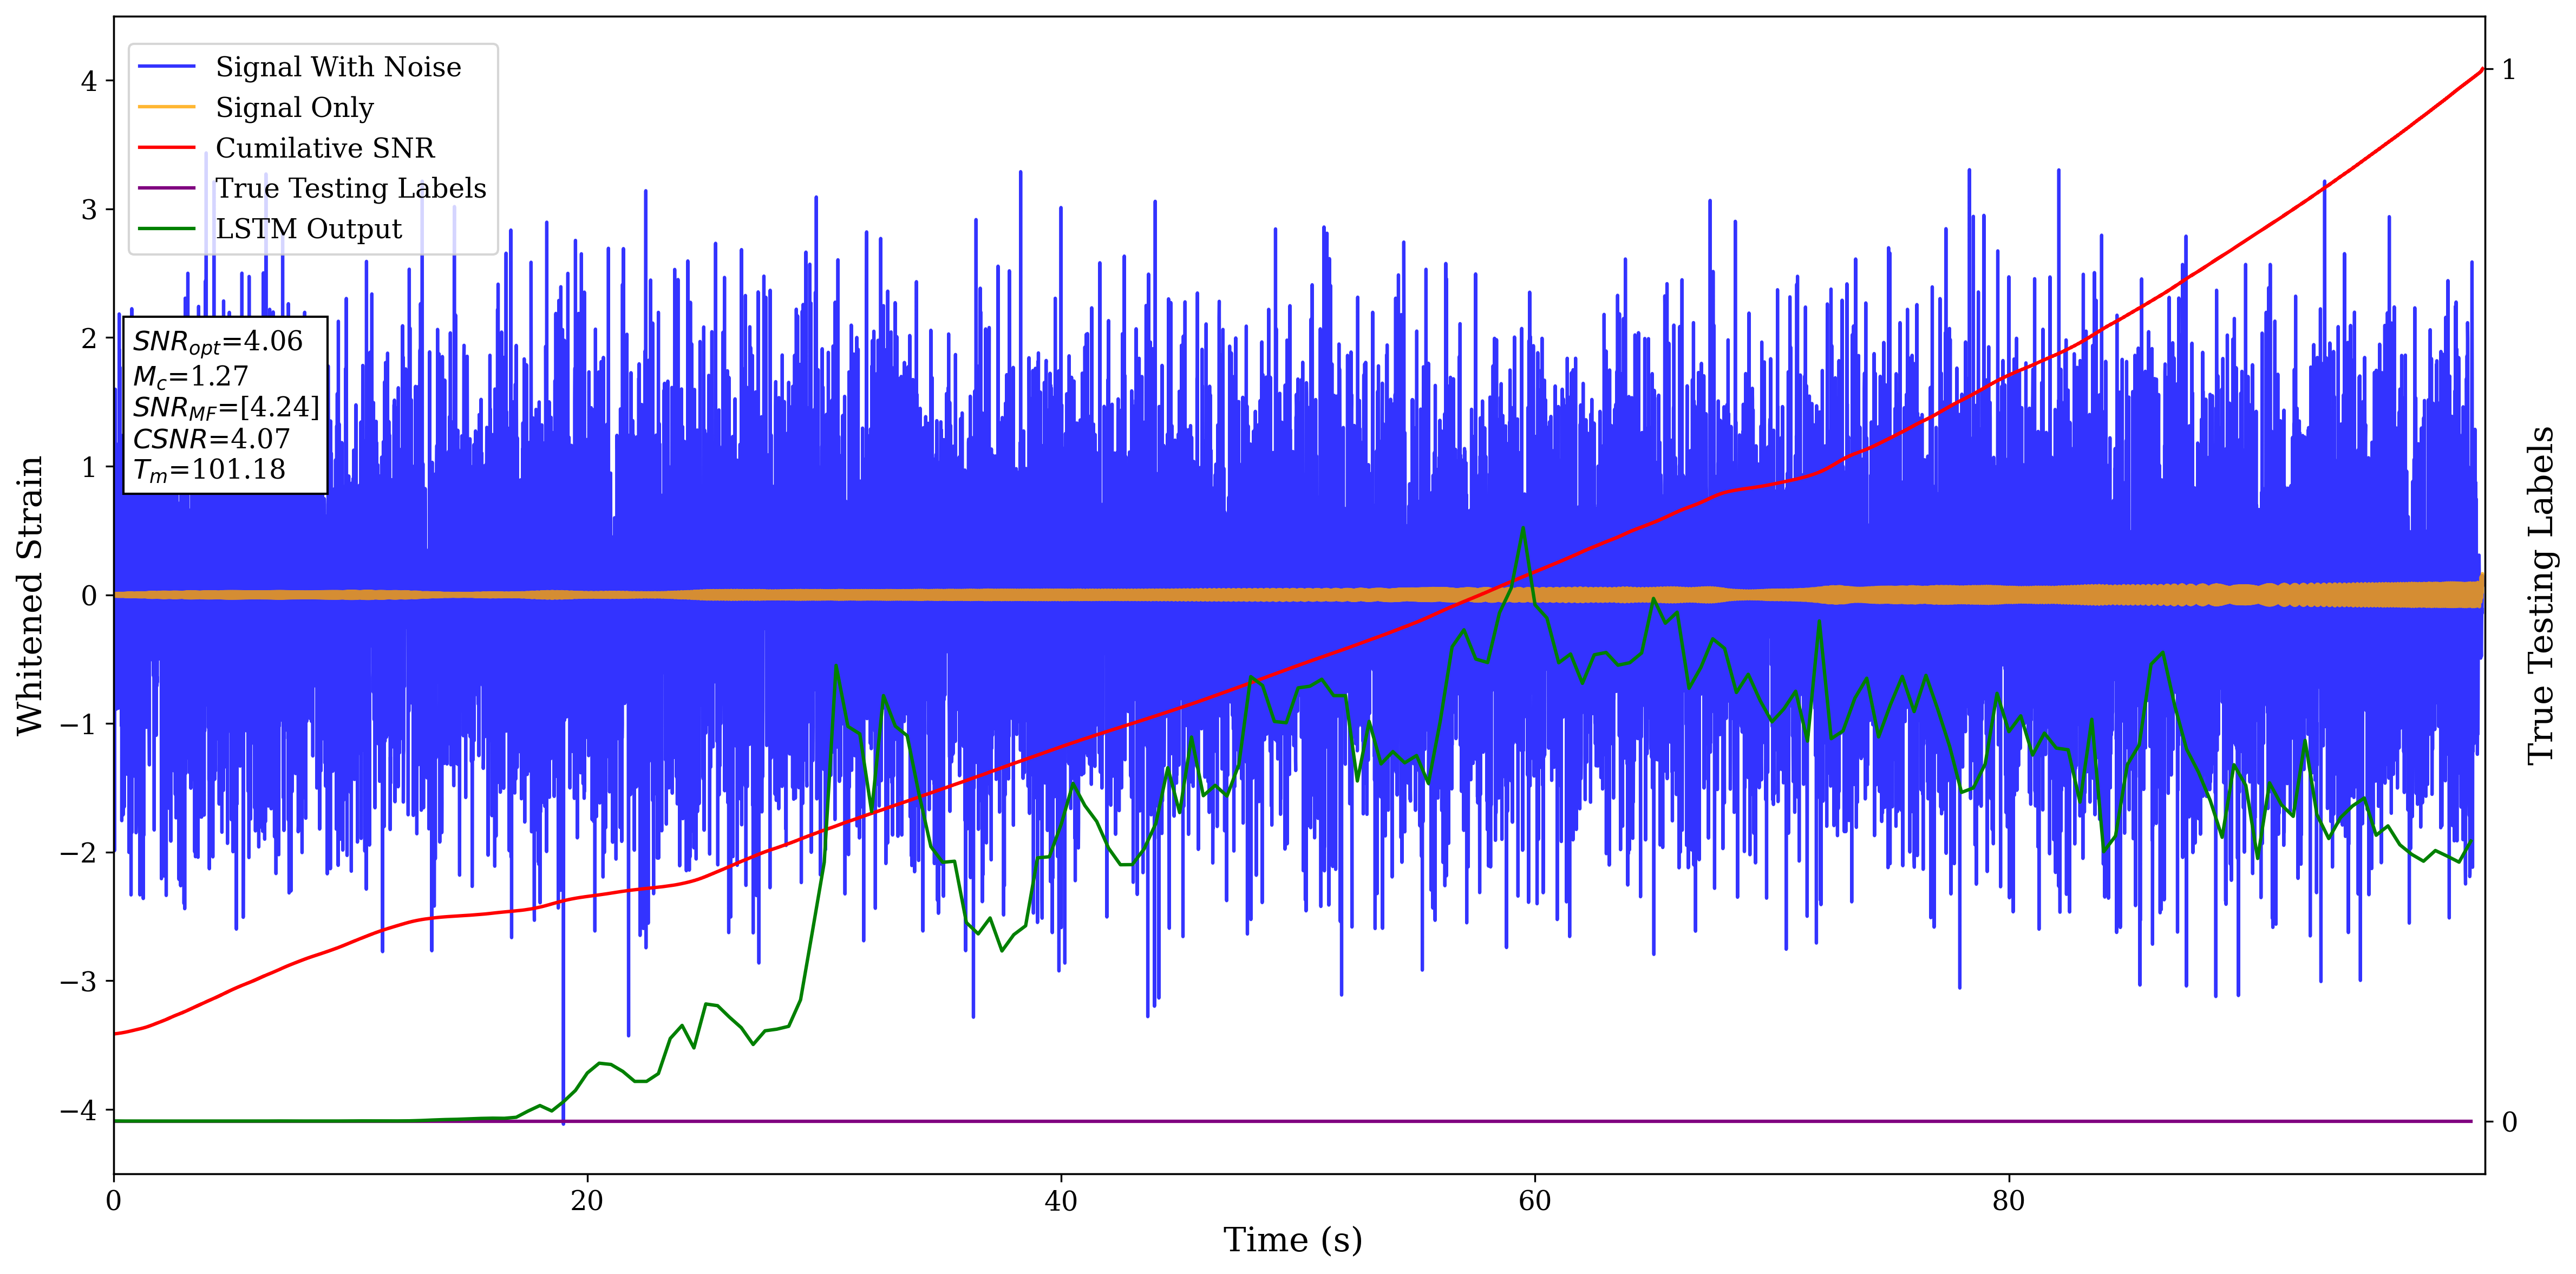Click the right axis tick label 1
This screenshot has width=2576, height=1274.
[2508, 70]
